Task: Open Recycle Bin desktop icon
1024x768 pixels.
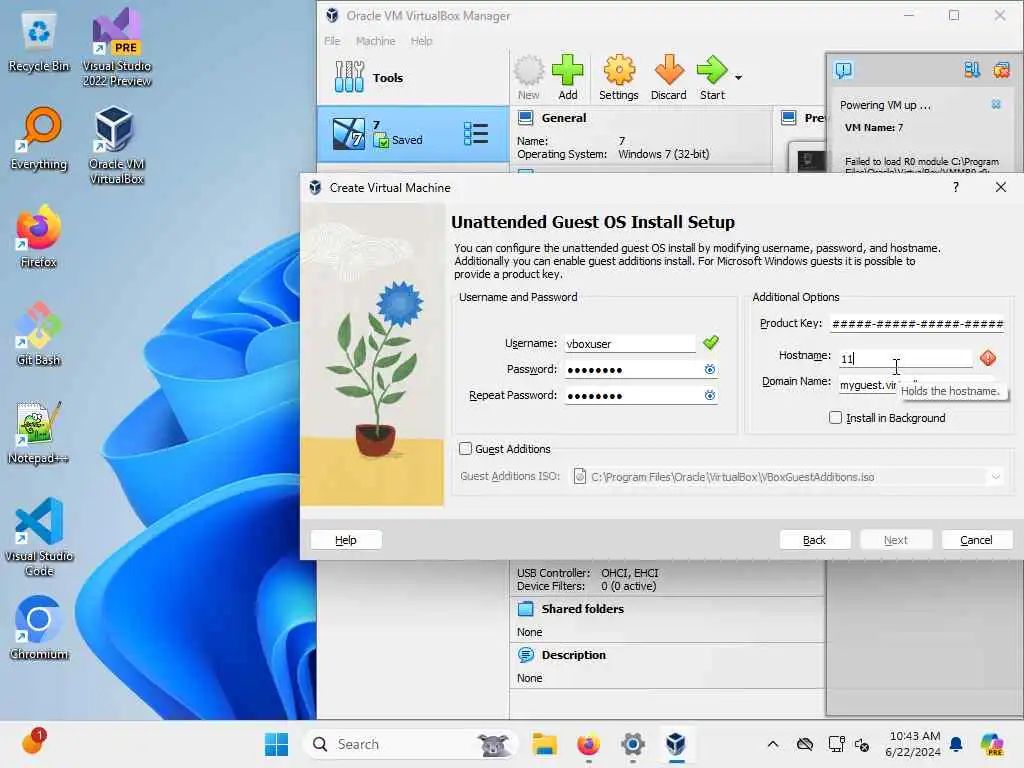Action: coord(39,42)
